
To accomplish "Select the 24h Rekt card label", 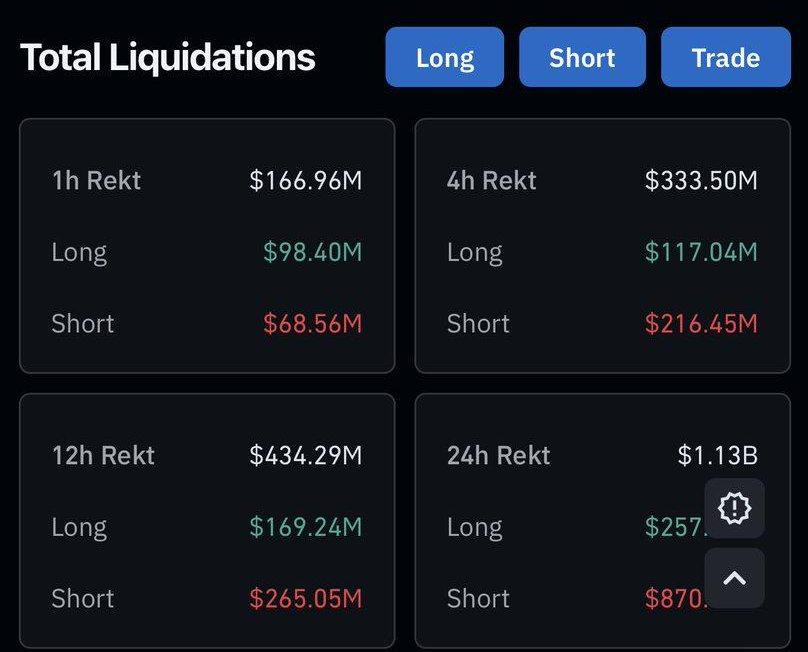I will 498,455.
